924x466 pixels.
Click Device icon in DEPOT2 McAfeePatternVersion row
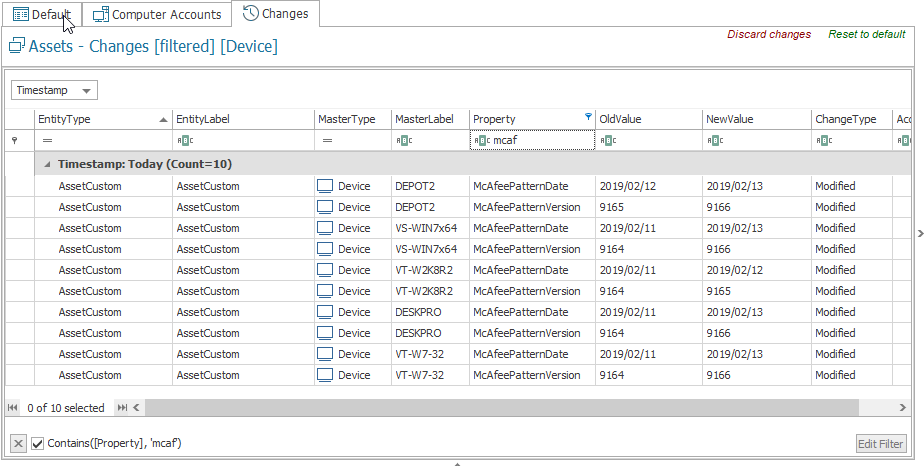[325, 207]
